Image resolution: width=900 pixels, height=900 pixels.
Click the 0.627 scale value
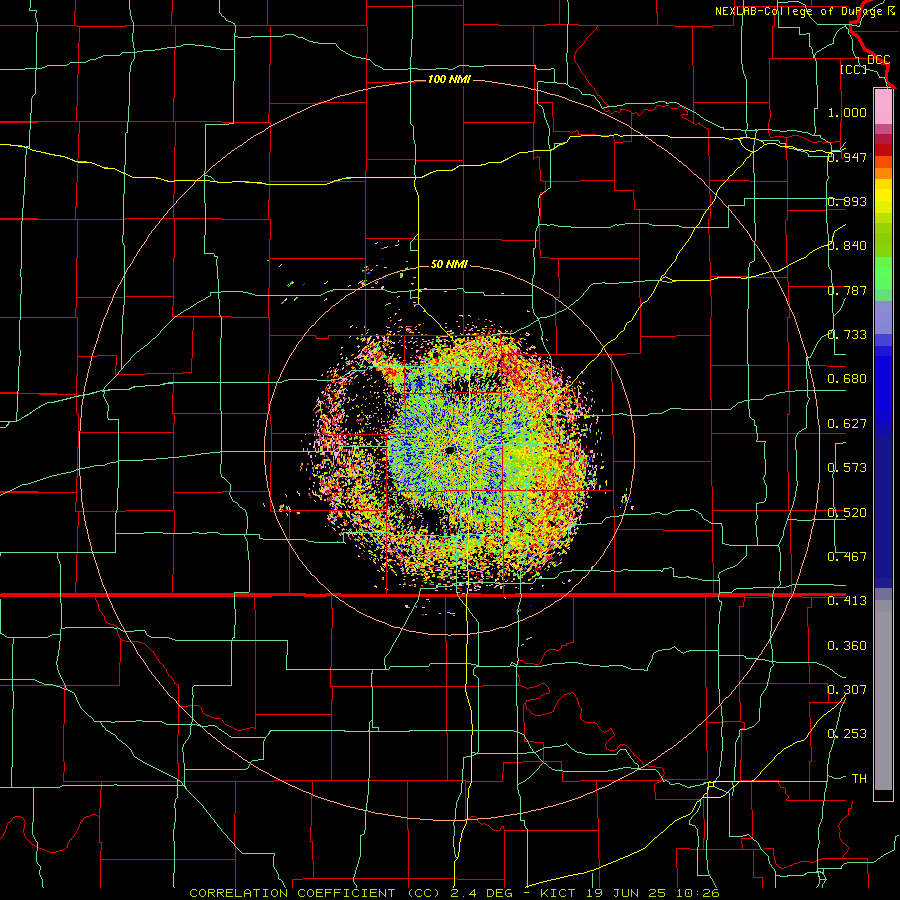(x=847, y=424)
